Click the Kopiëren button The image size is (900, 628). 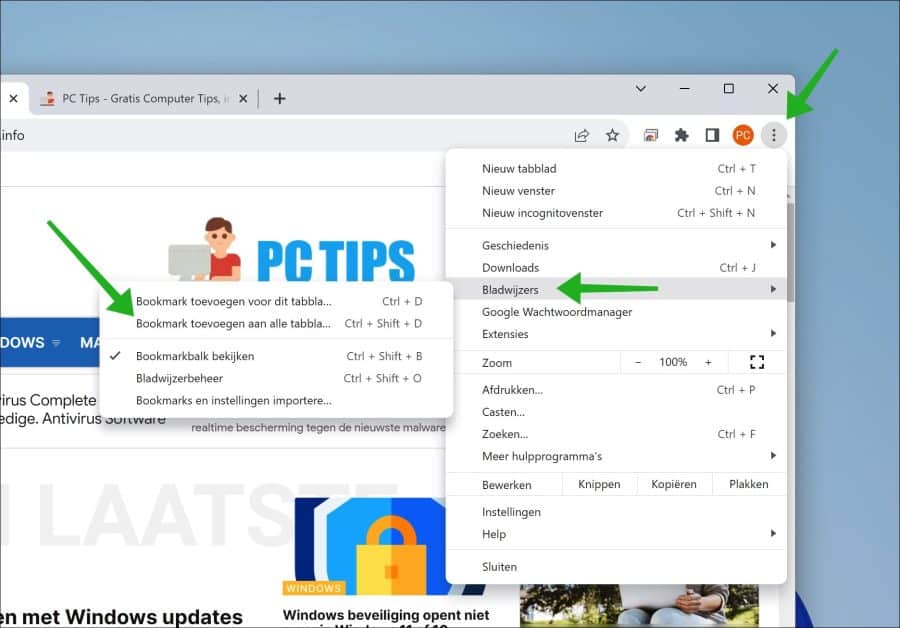[674, 484]
